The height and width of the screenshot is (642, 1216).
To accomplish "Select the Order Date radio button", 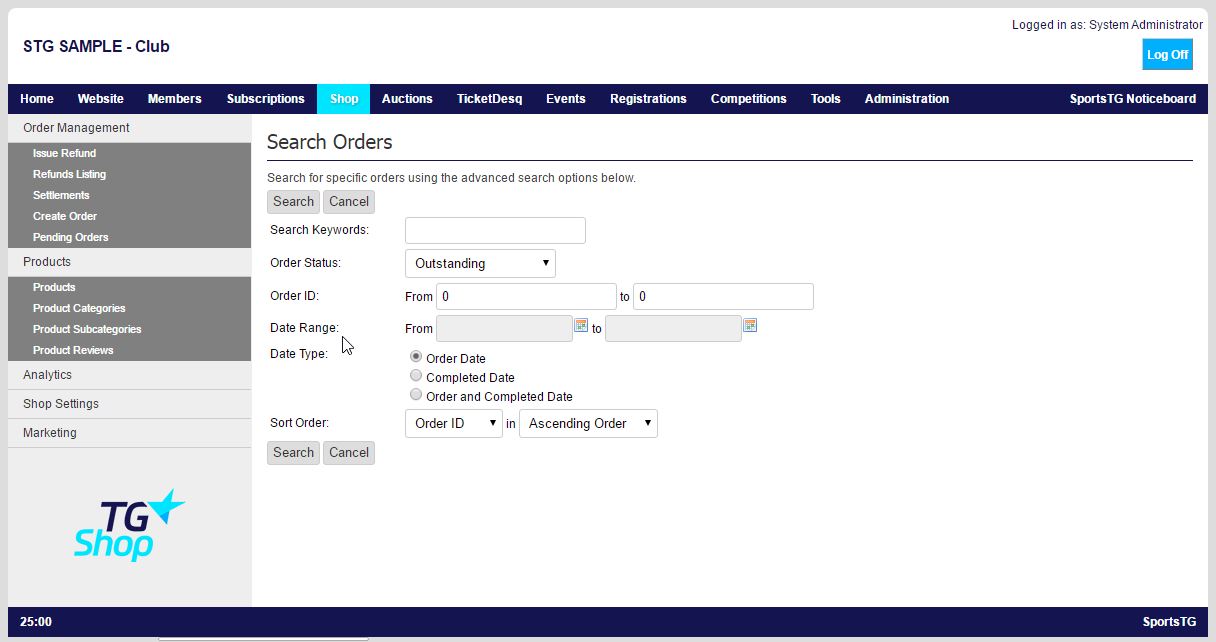I will pyautogui.click(x=416, y=357).
